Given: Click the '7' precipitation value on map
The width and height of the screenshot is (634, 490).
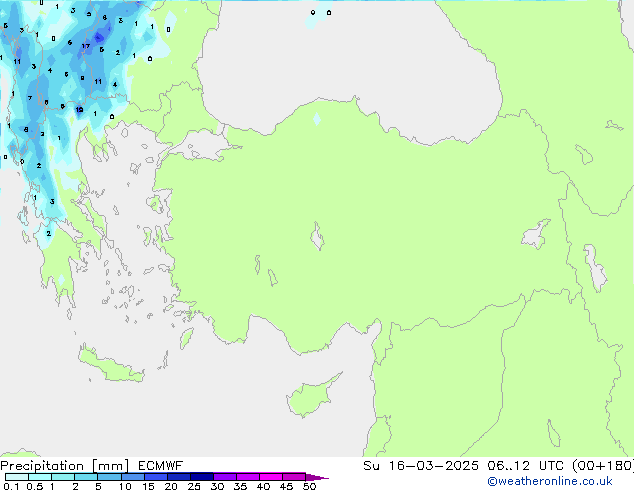Looking at the screenshot, I should click(x=30, y=98).
